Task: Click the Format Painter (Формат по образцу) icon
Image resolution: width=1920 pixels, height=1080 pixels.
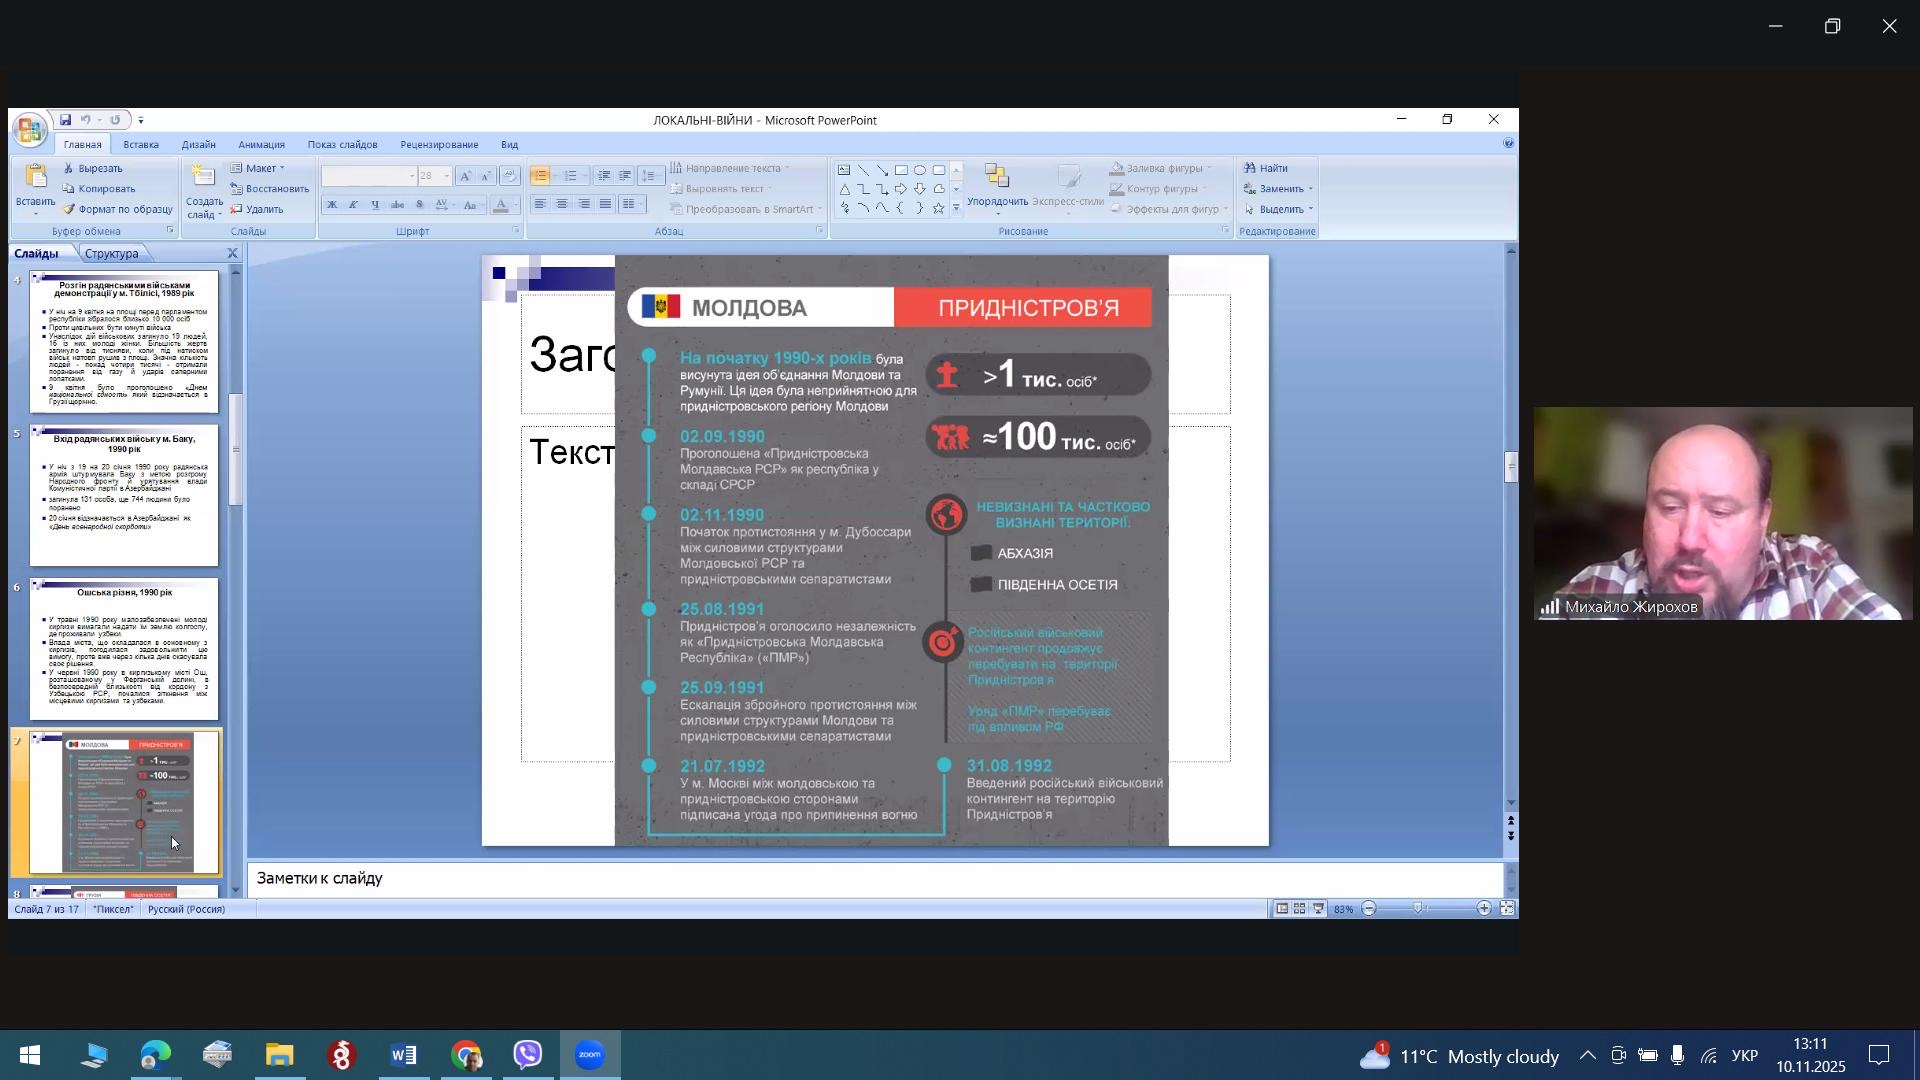Action: [69, 210]
